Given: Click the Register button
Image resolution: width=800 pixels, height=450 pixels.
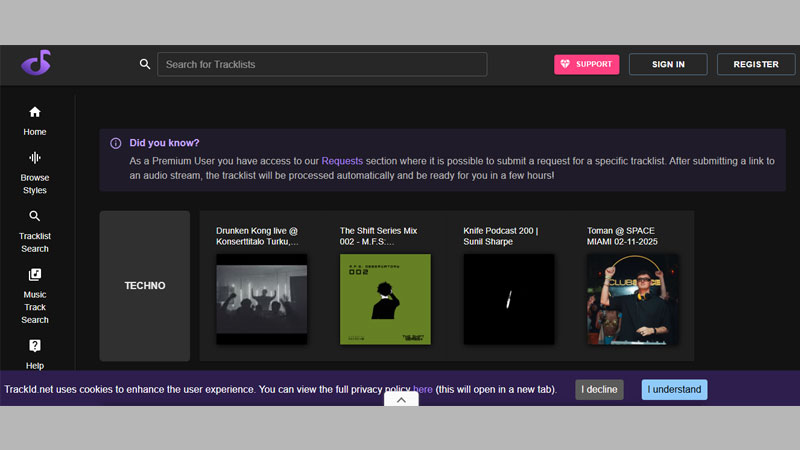Looking at the screenshot, I should [755, 64].
